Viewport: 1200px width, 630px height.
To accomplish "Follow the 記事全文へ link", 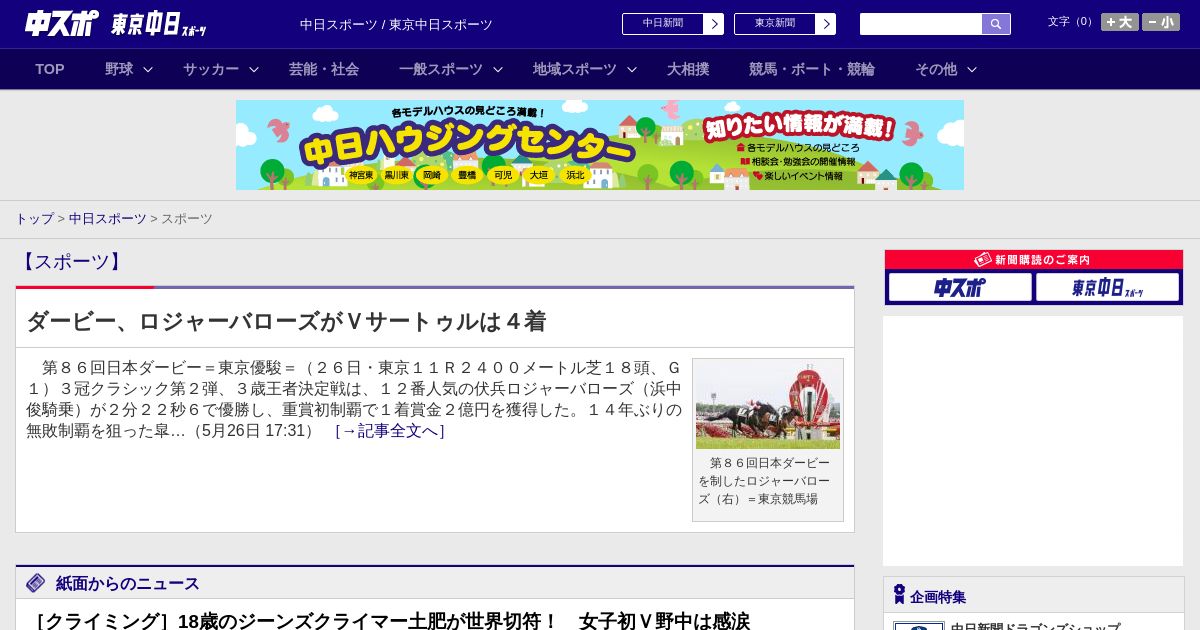I will (390, 431).
